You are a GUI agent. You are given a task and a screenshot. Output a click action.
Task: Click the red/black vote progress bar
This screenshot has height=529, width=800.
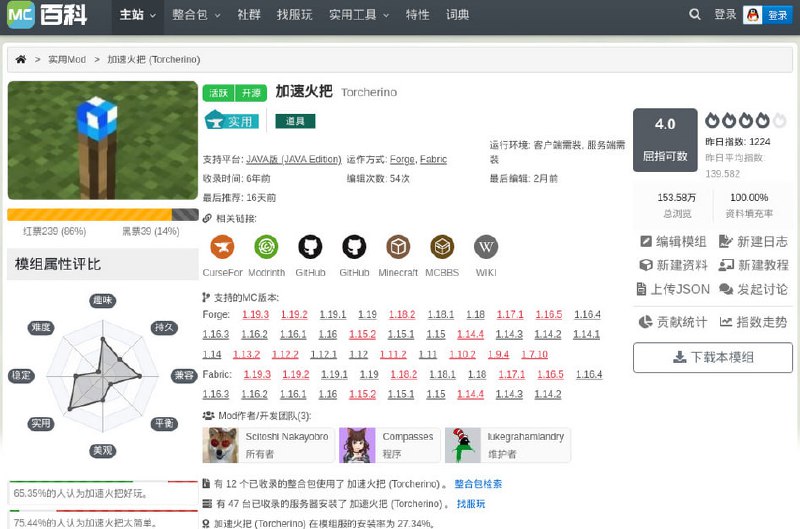click(x=103, y=214)
